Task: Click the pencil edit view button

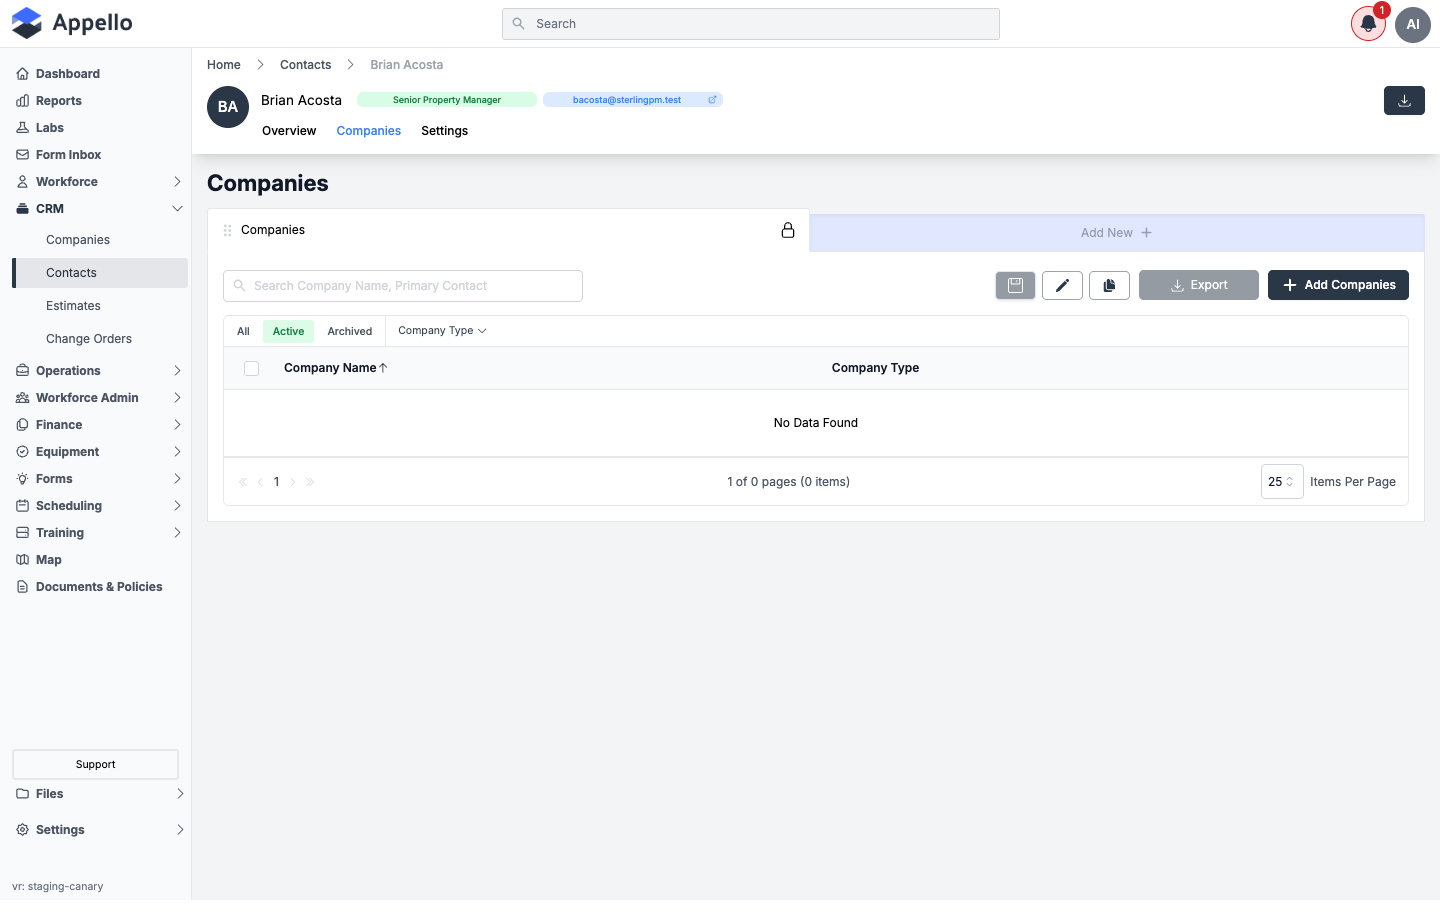Action: pos(1062,285)
